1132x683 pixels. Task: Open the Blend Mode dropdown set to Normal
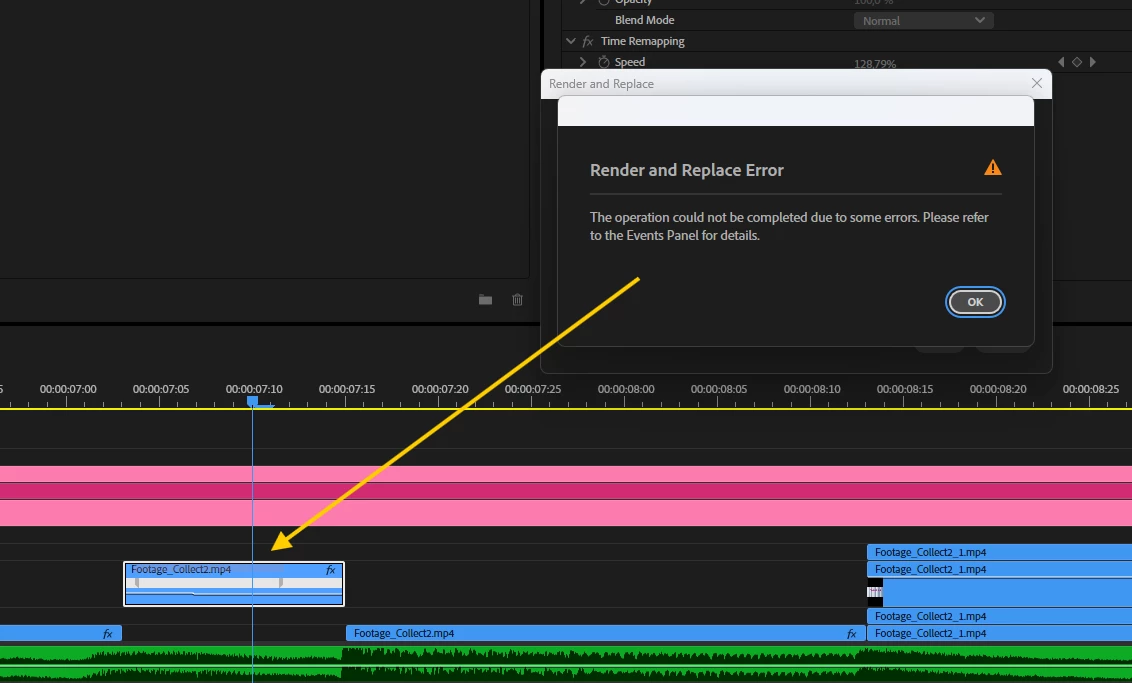tap(923, 20)
